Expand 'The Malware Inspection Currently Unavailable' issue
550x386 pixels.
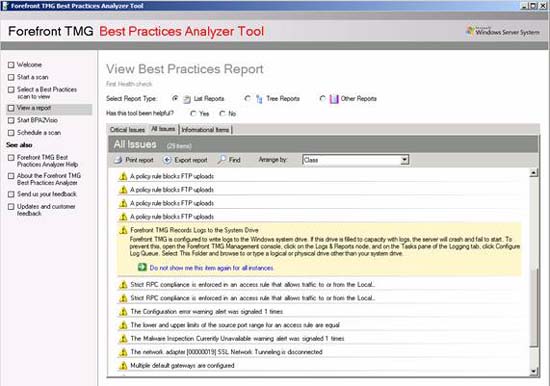pos(237,339)
